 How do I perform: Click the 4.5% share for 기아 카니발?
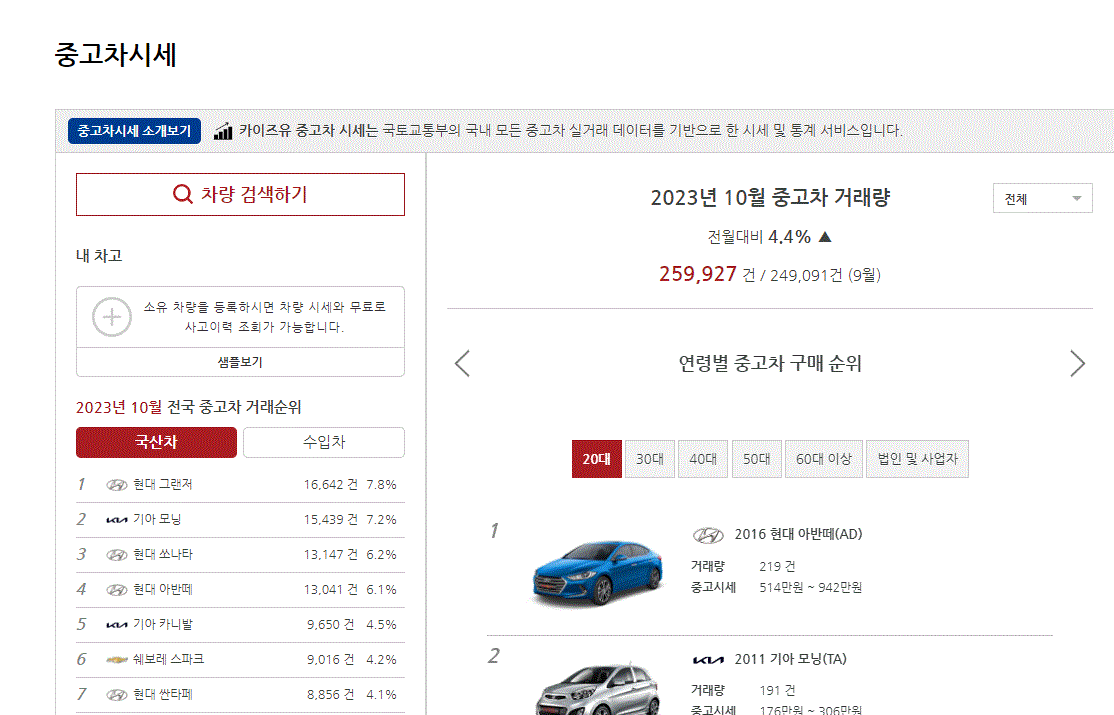(x=382, y=625)
